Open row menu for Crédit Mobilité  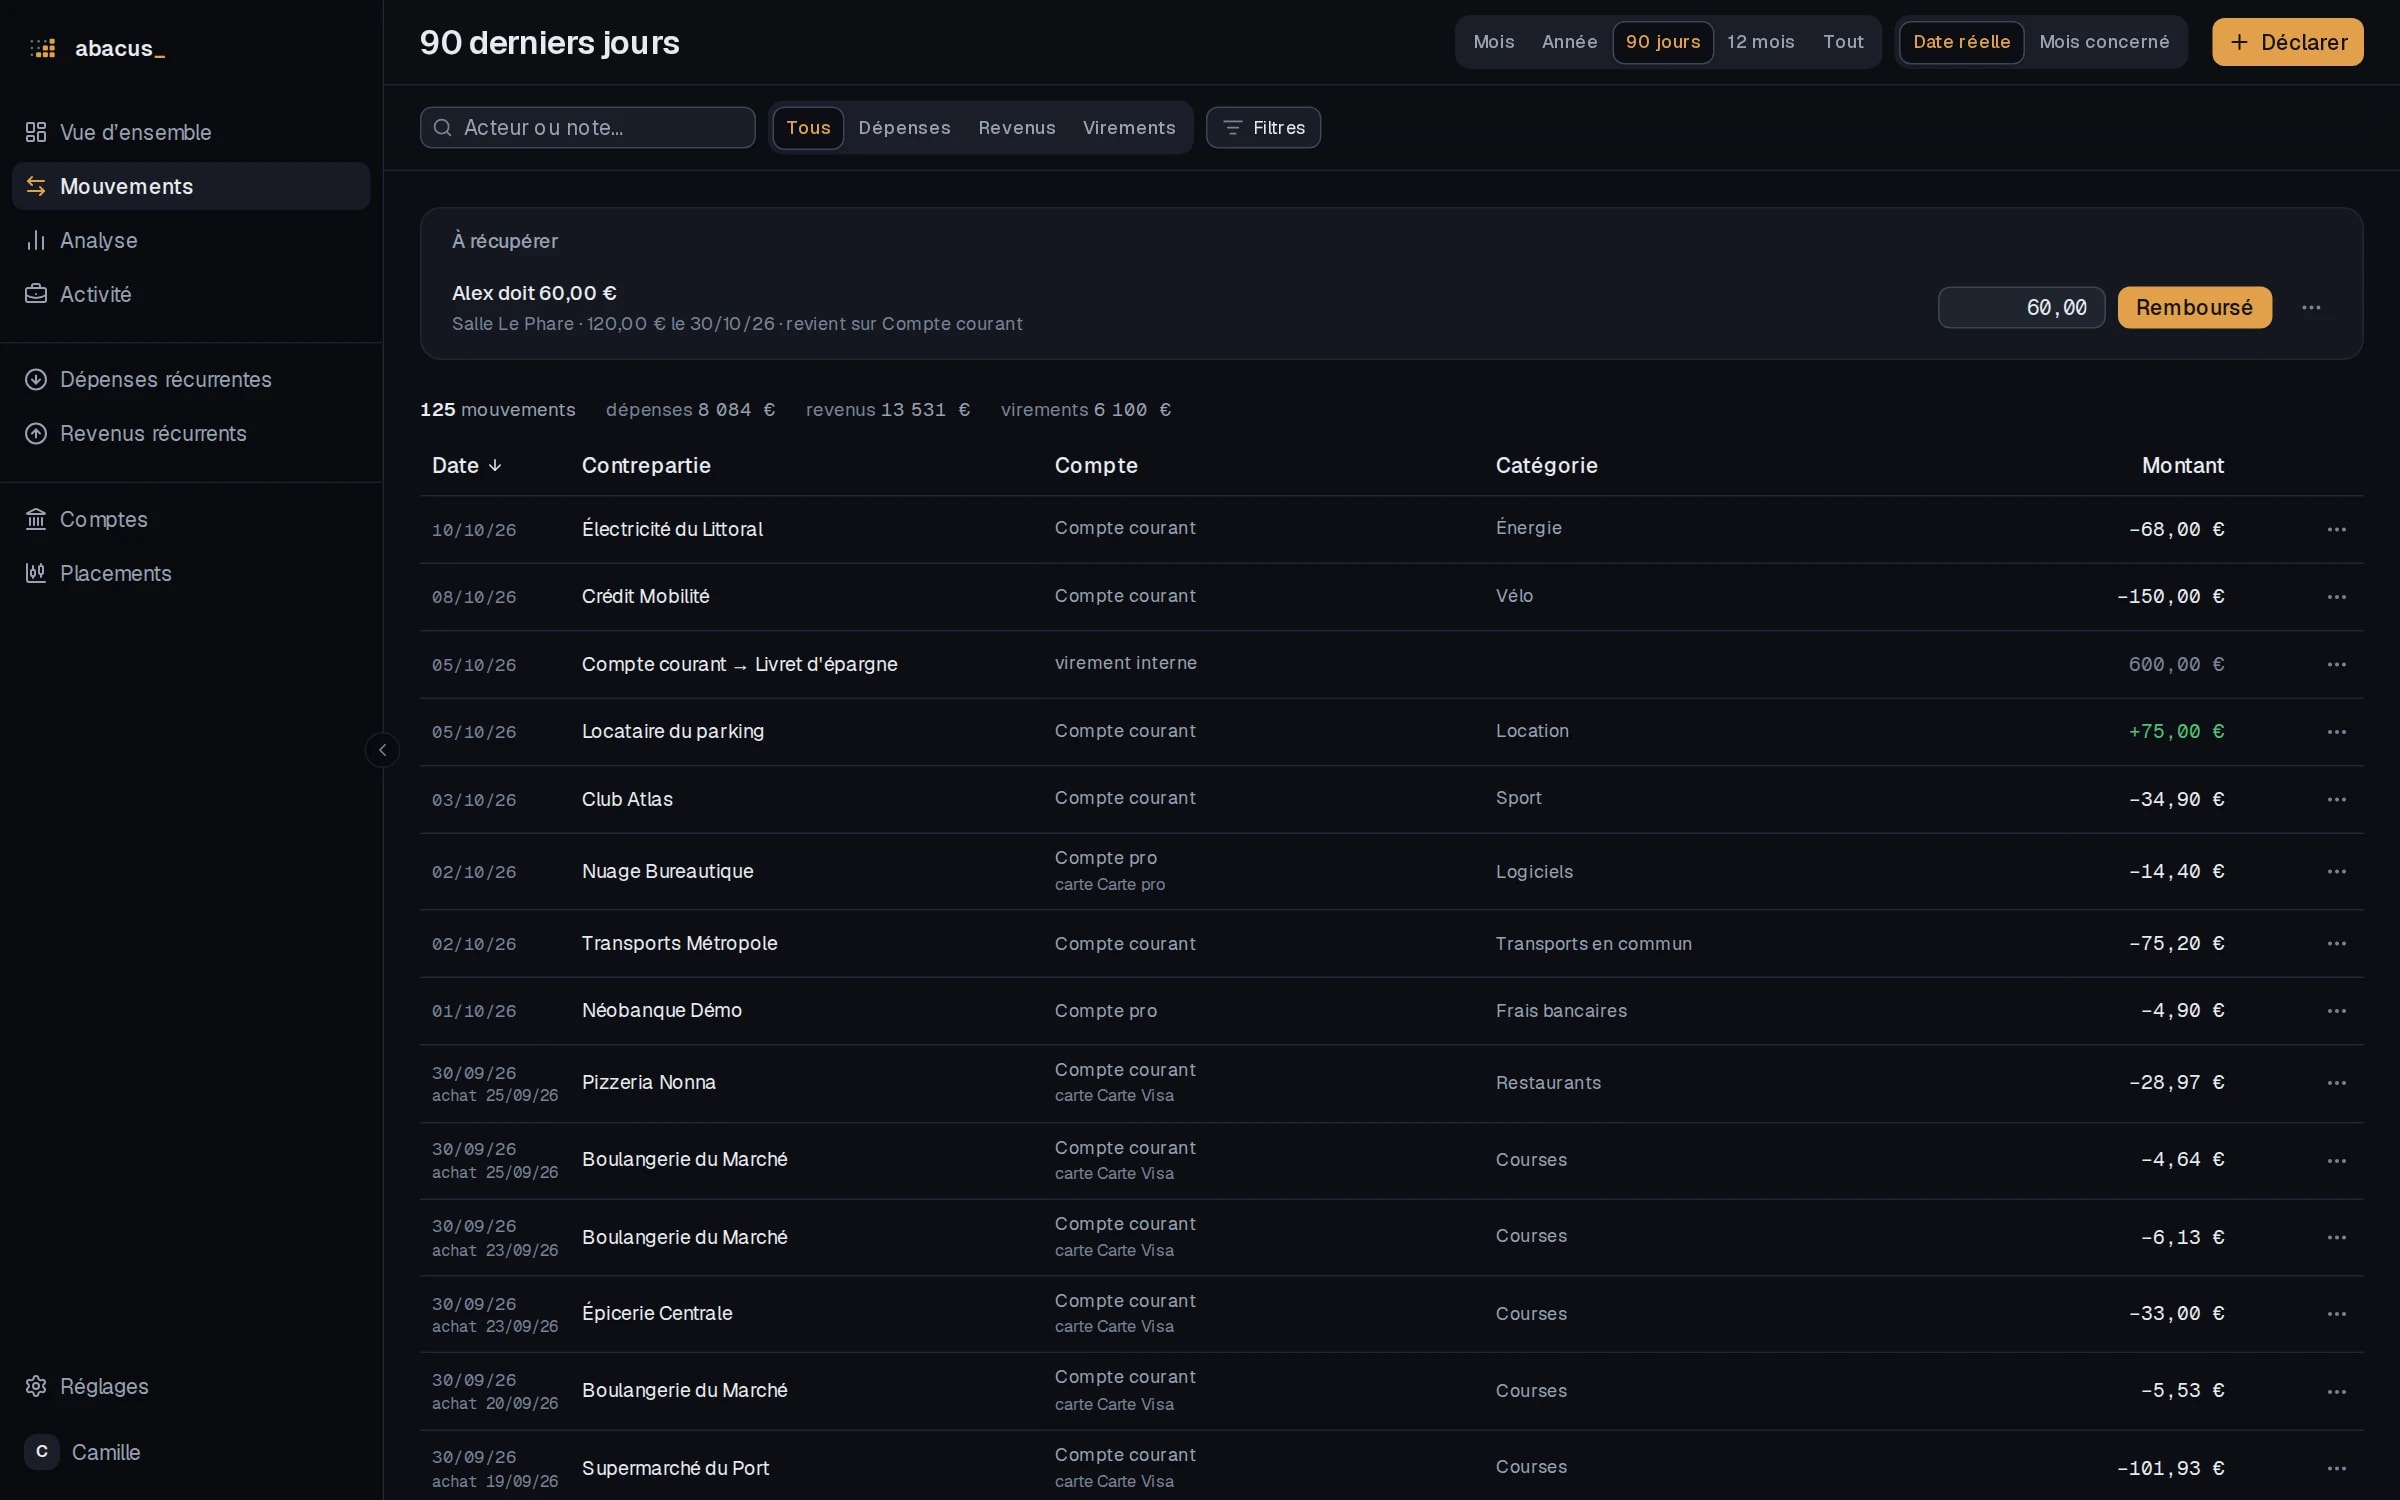[x=2336, y=597]
